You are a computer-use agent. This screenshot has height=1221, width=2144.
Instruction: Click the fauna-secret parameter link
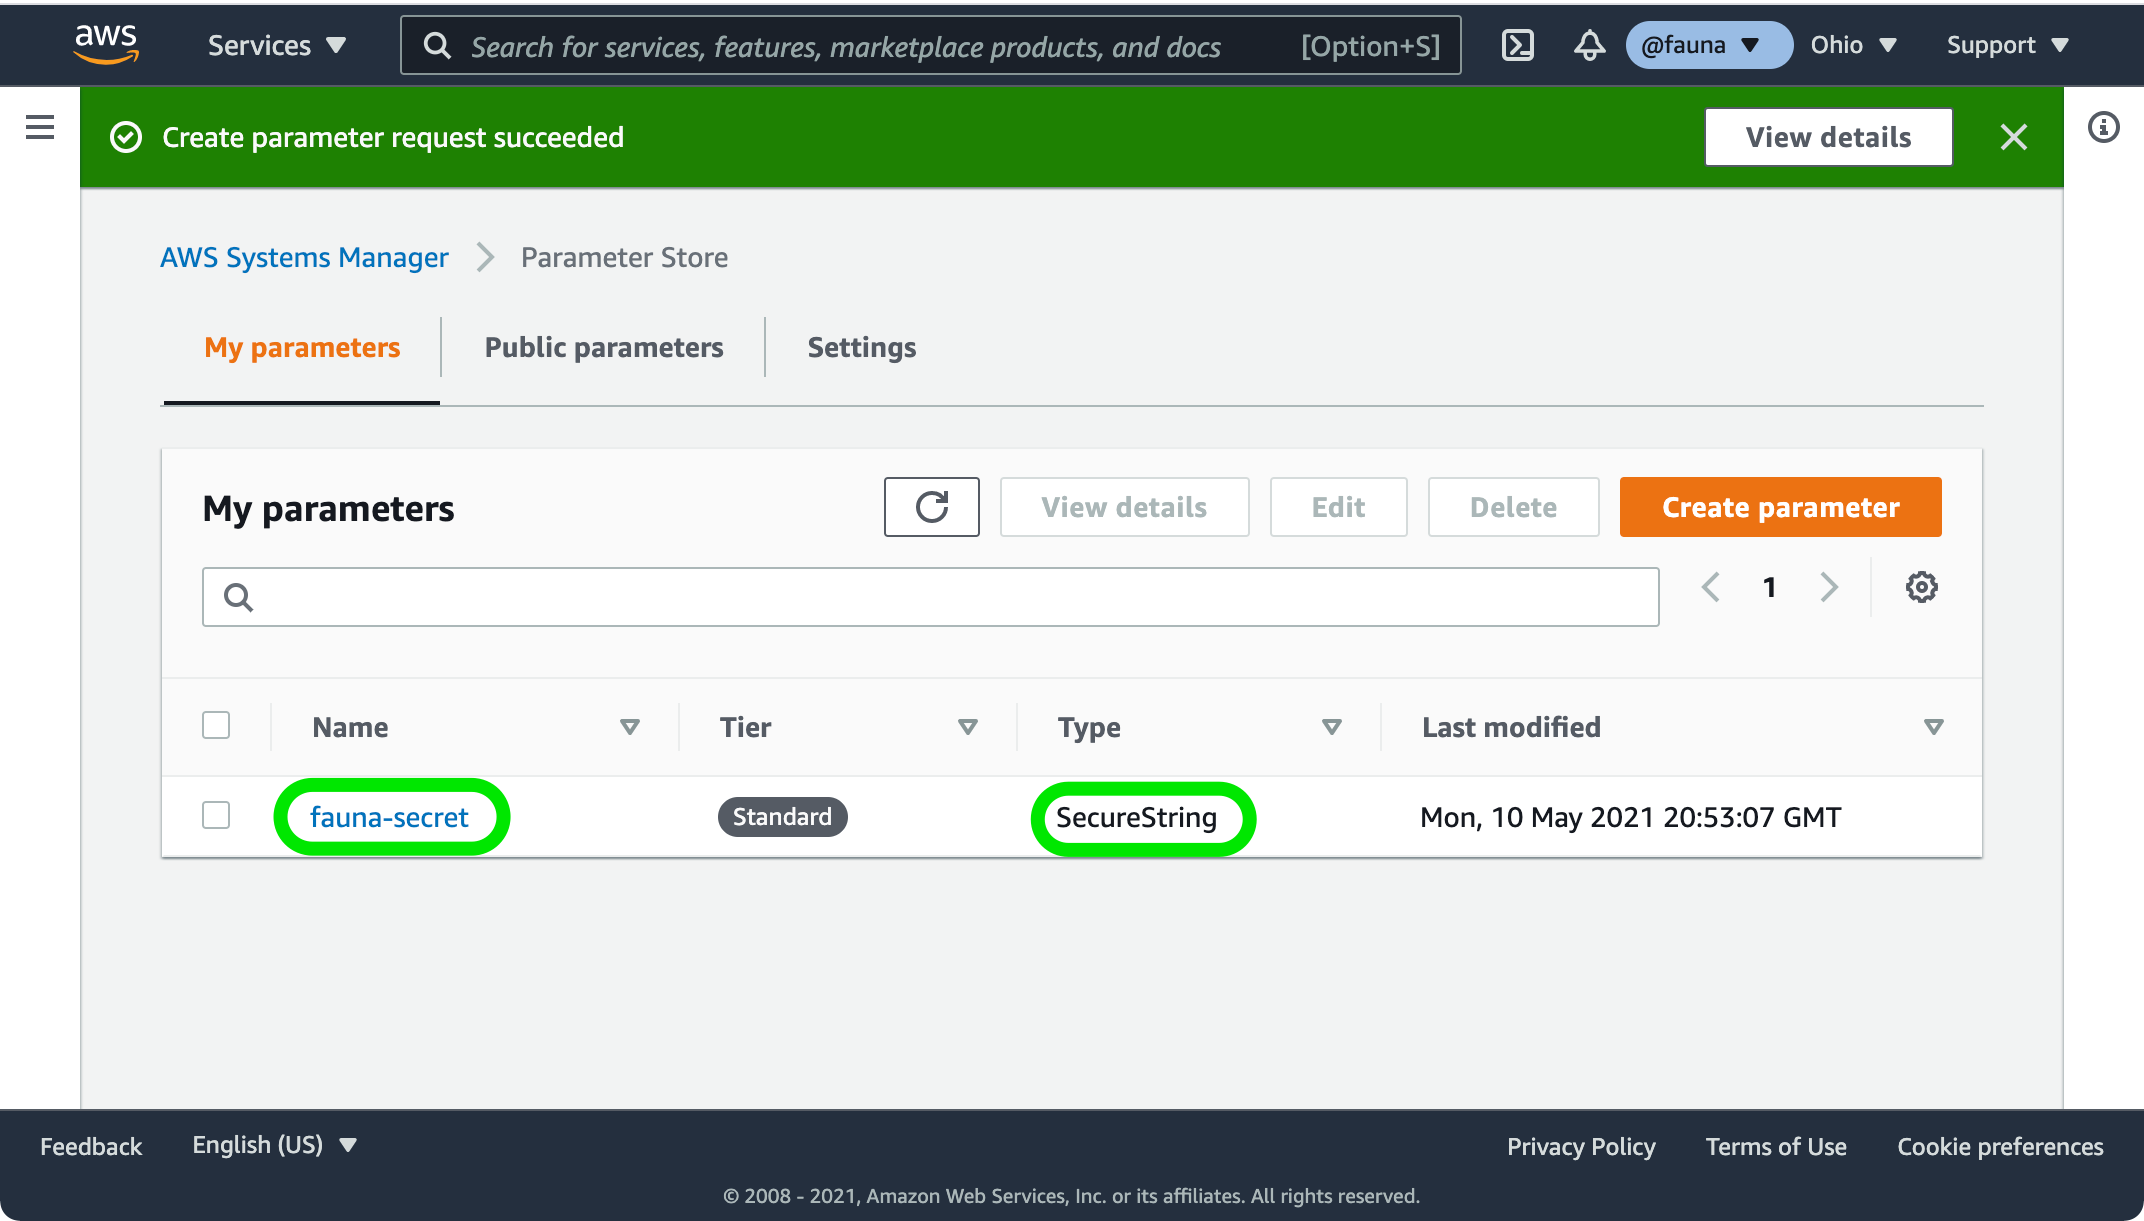389,816
